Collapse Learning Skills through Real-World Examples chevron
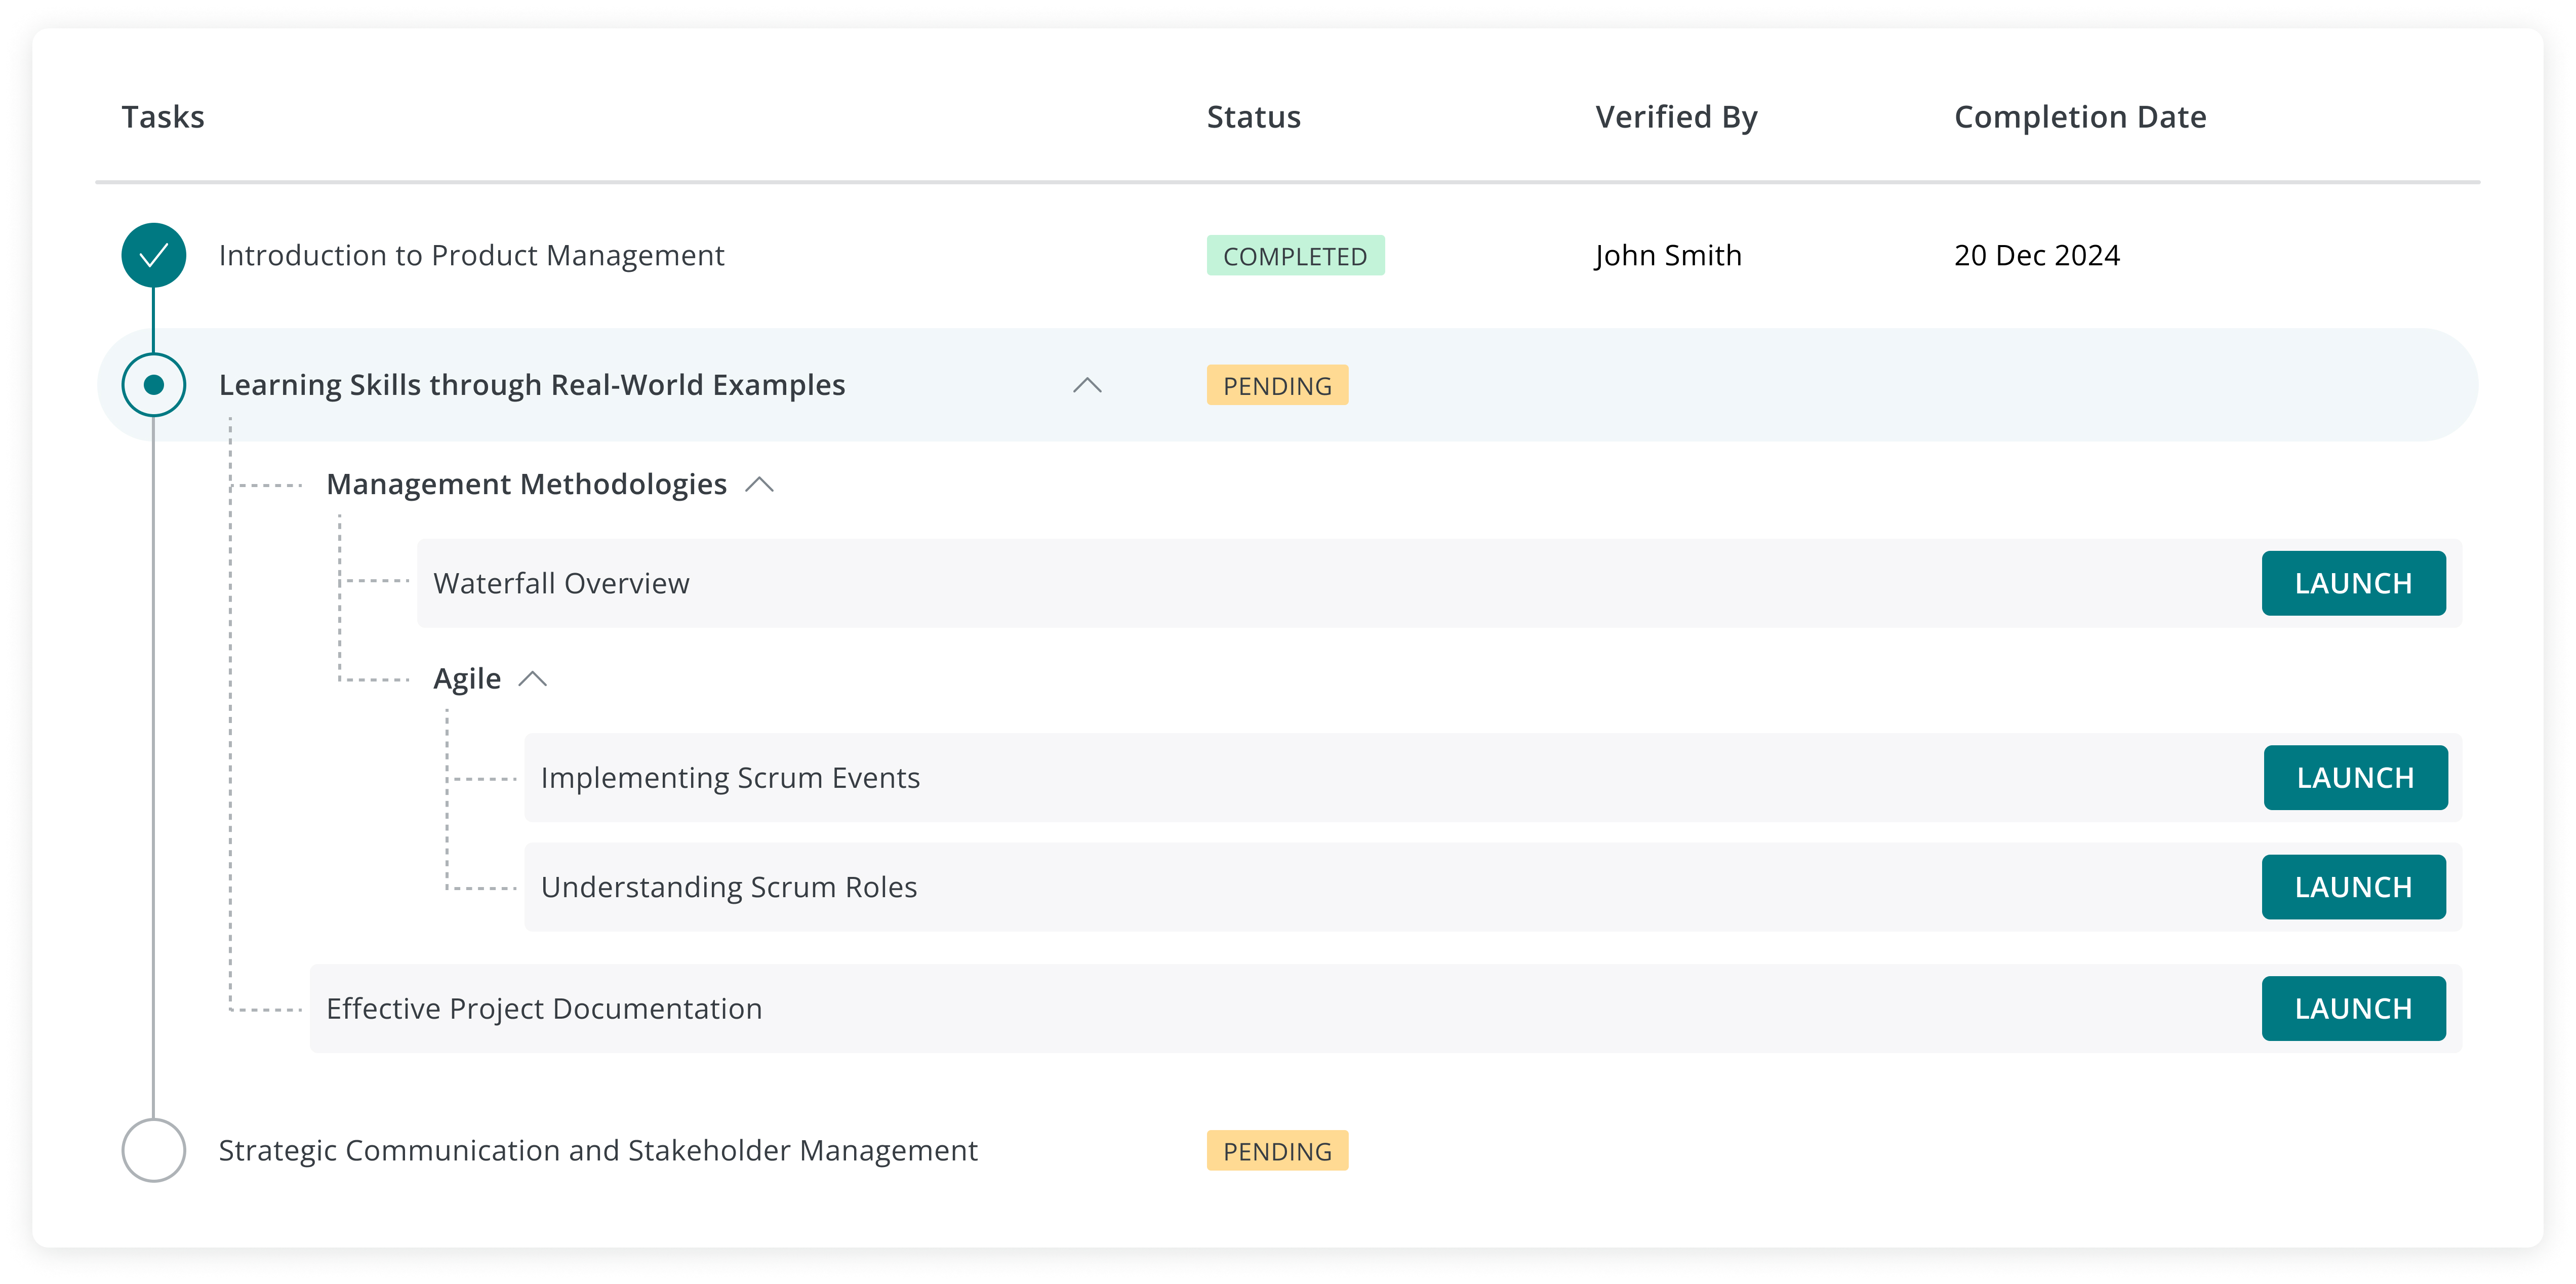 (1087, 385)
